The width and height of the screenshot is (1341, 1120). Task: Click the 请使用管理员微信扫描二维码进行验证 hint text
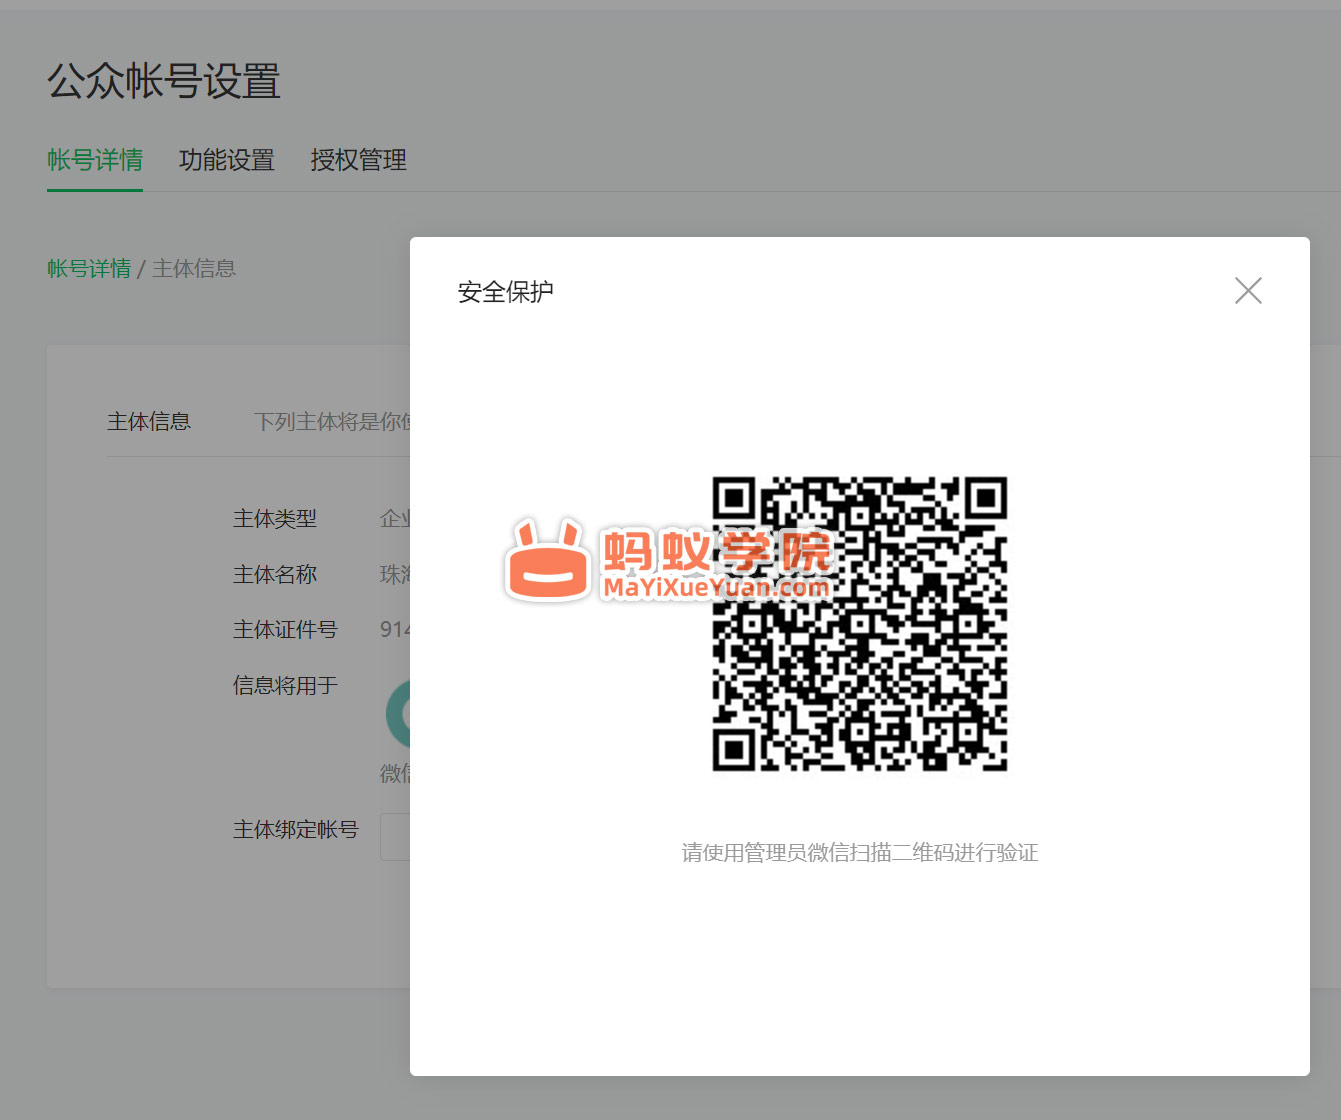[860, 852]
